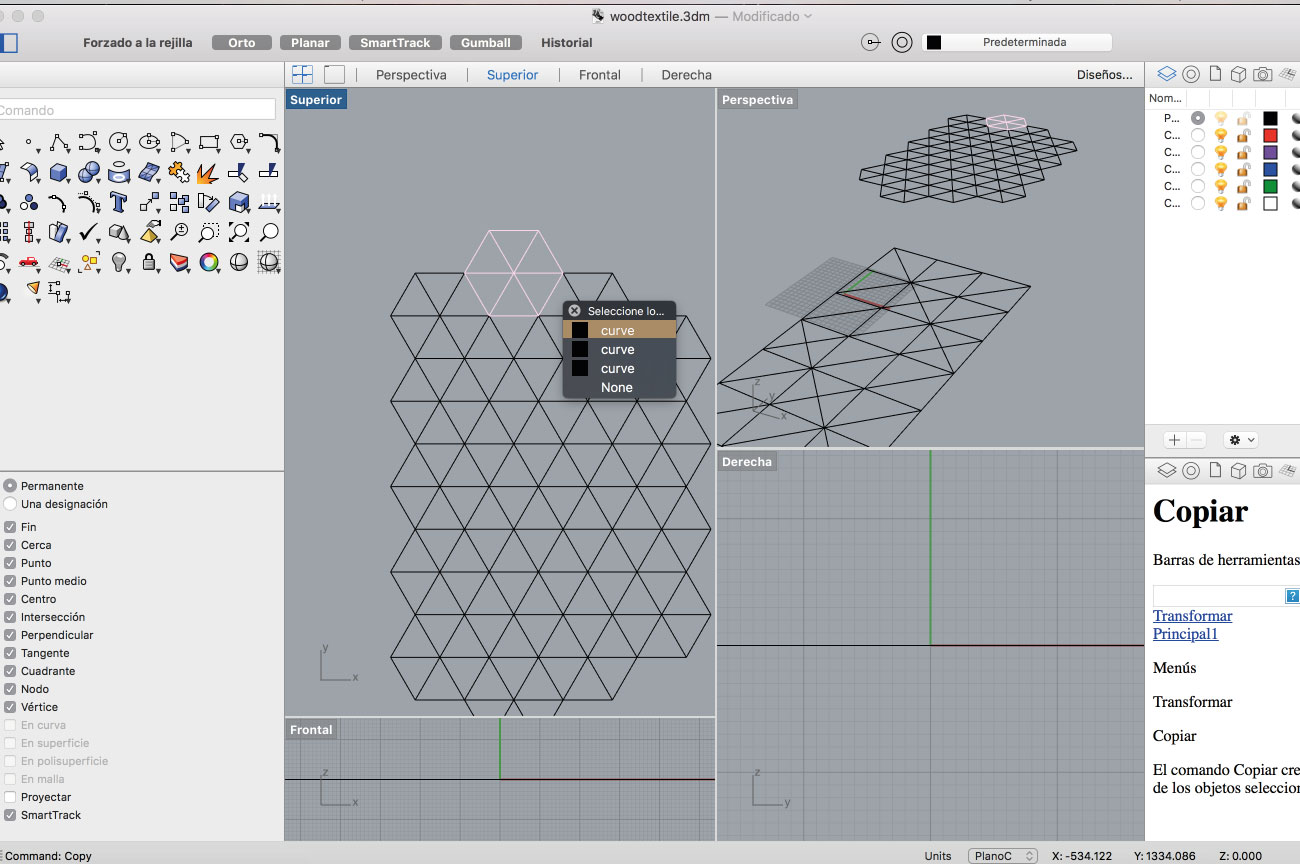Select the Polyline tool
Viewport: 1300px width, 864px height.
(58, 142)
